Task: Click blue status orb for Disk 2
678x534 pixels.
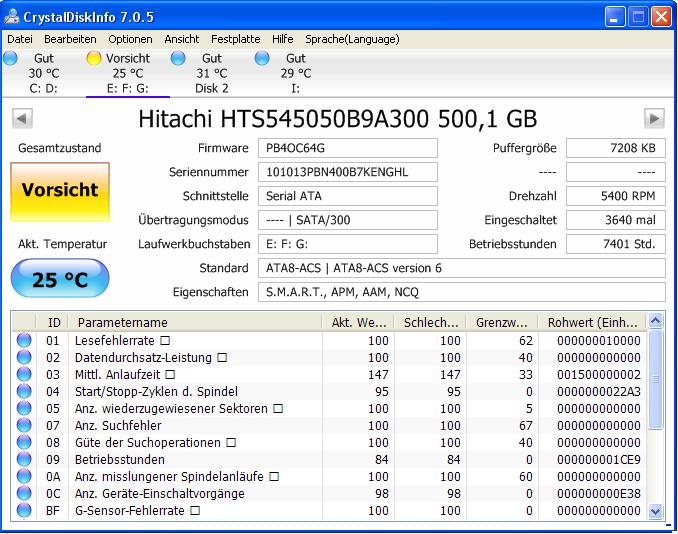Action: click(178, 58)
